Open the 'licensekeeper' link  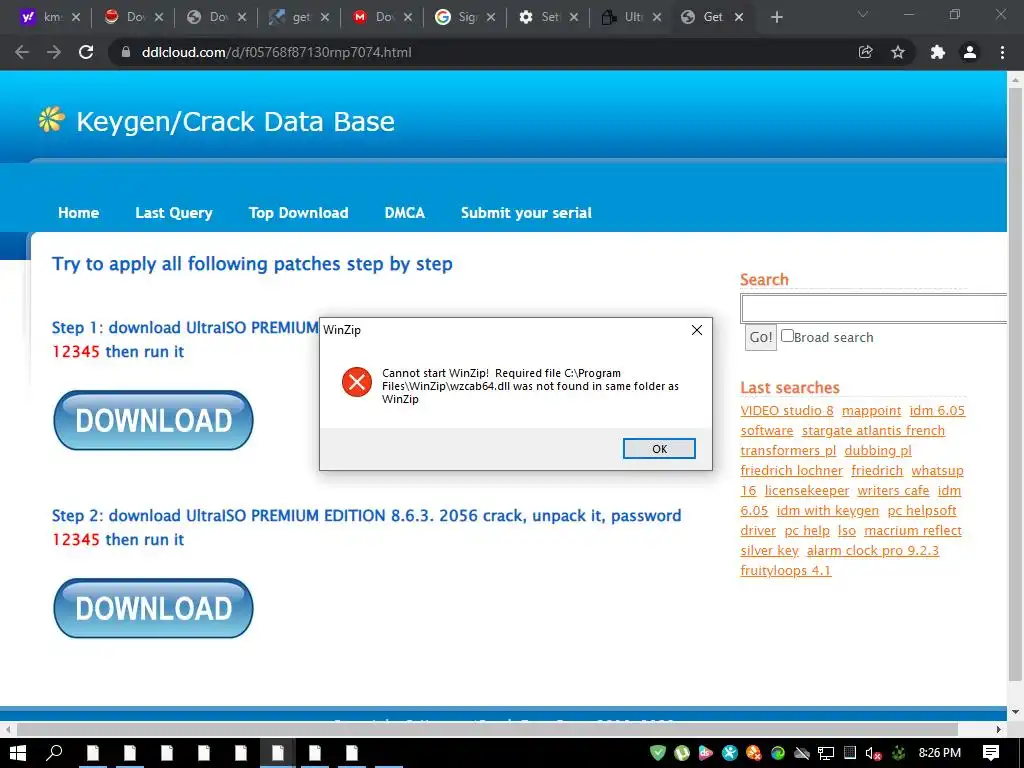coord(807,491)
